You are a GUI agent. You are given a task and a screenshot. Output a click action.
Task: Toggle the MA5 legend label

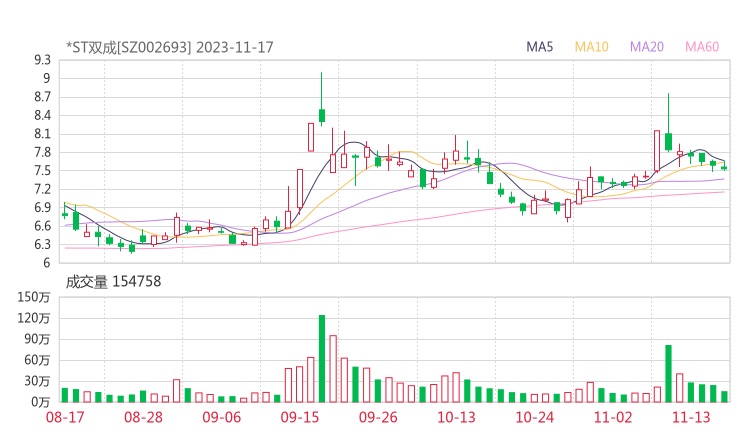(x=540, y=47)
